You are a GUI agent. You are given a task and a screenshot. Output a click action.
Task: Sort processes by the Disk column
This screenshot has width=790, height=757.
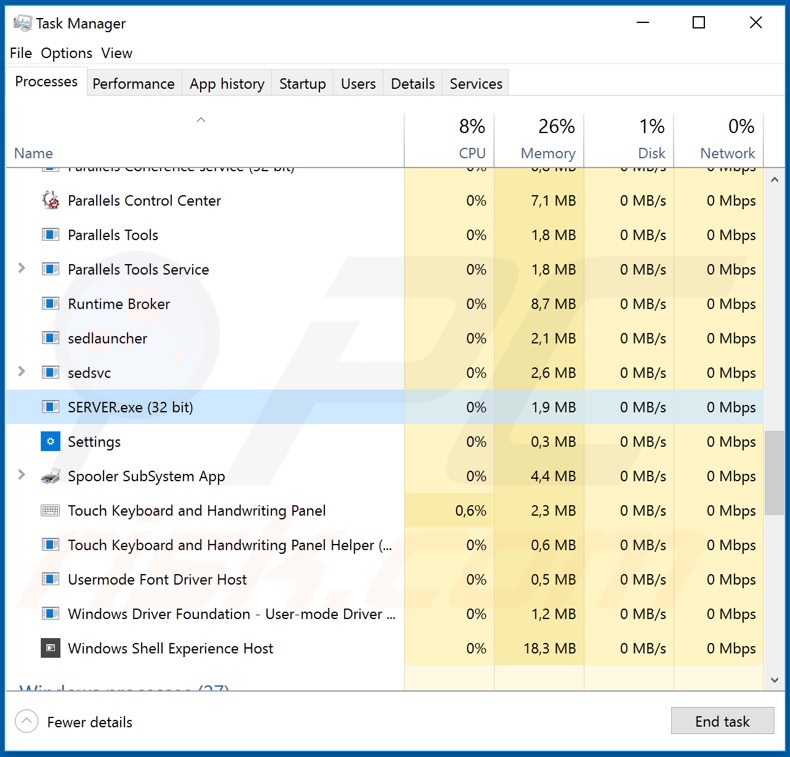coord(629,140)
